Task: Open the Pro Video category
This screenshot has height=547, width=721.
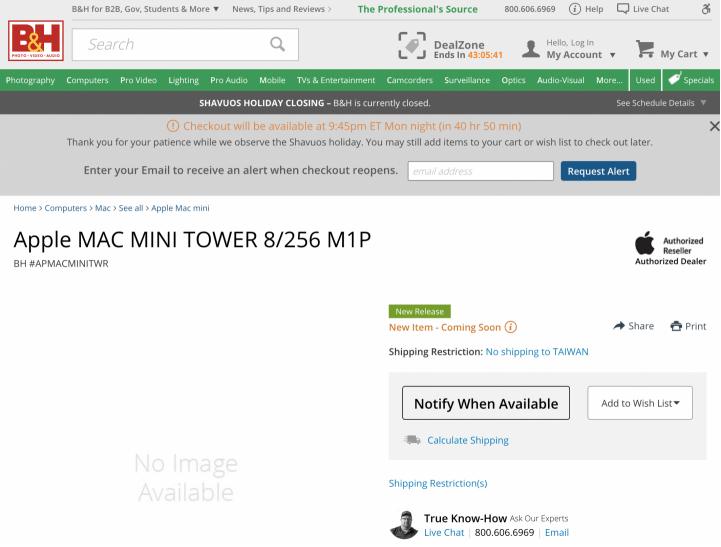Action: click(x=138, y=80)
